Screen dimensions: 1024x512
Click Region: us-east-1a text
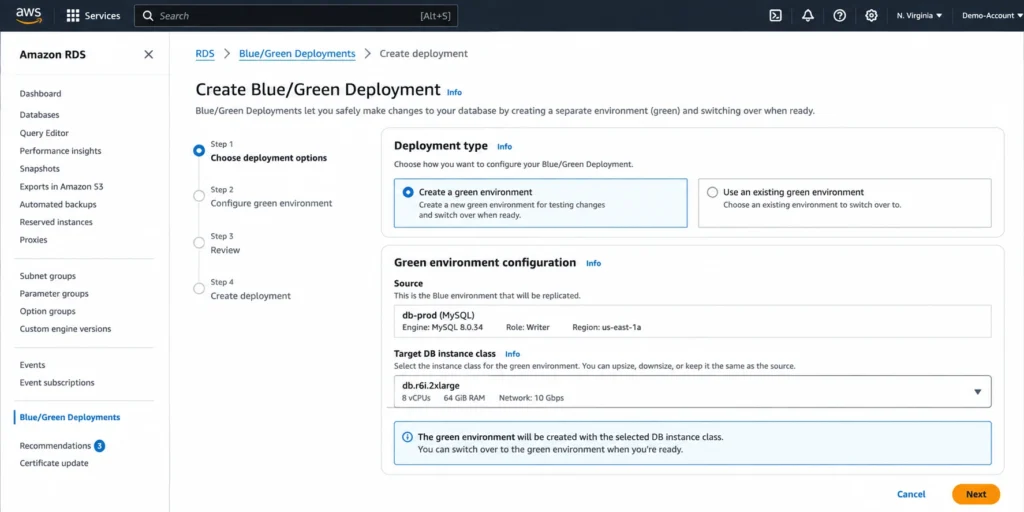click(607, 327)
